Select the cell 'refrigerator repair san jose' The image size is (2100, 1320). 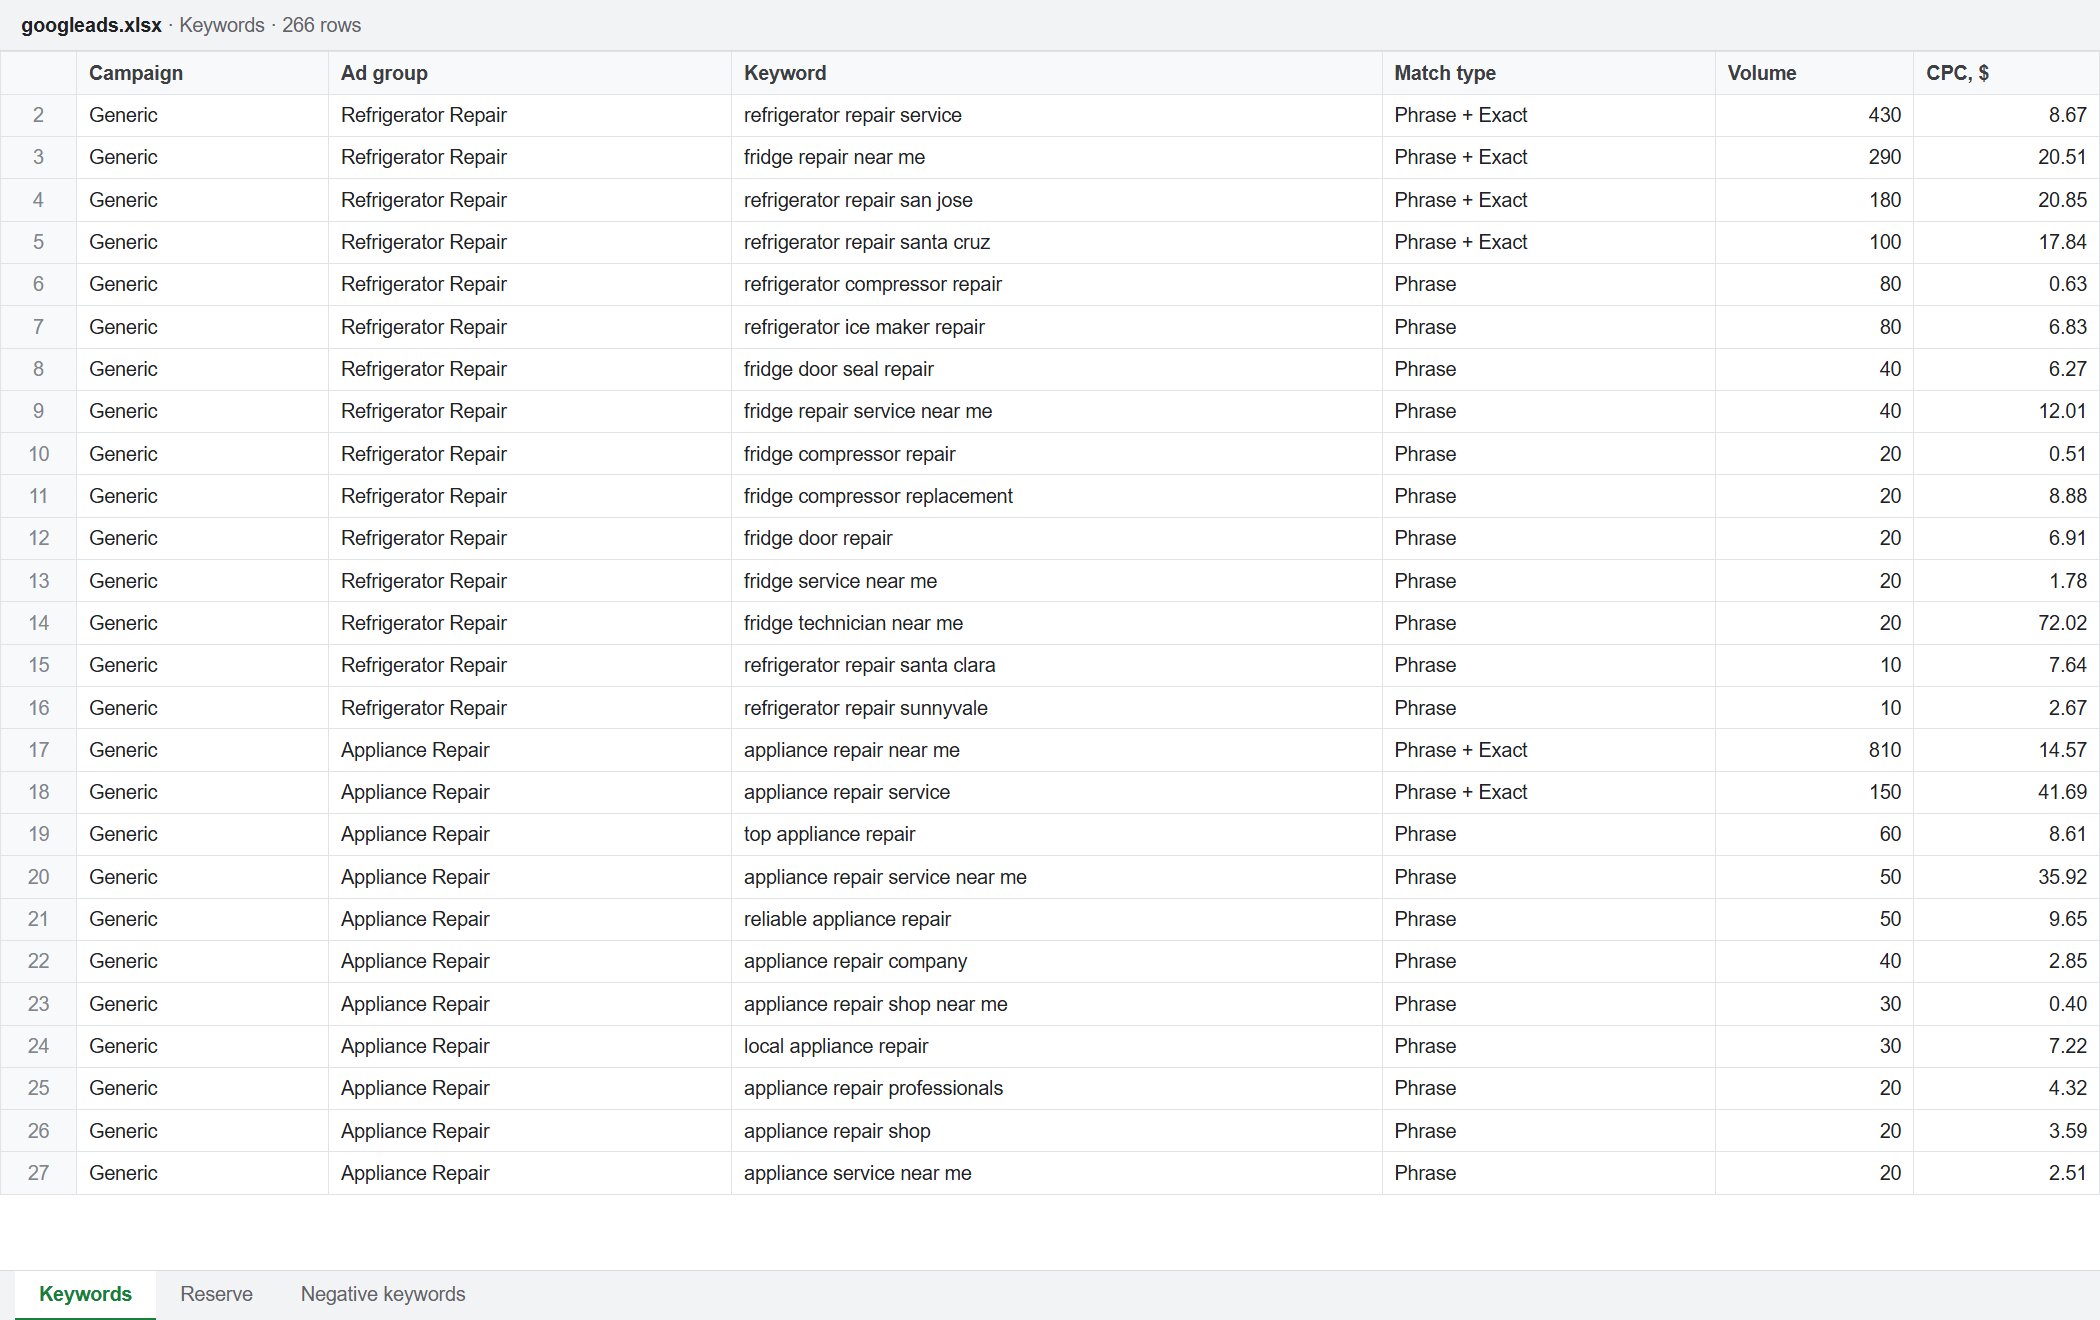[x=1056, y=200]
